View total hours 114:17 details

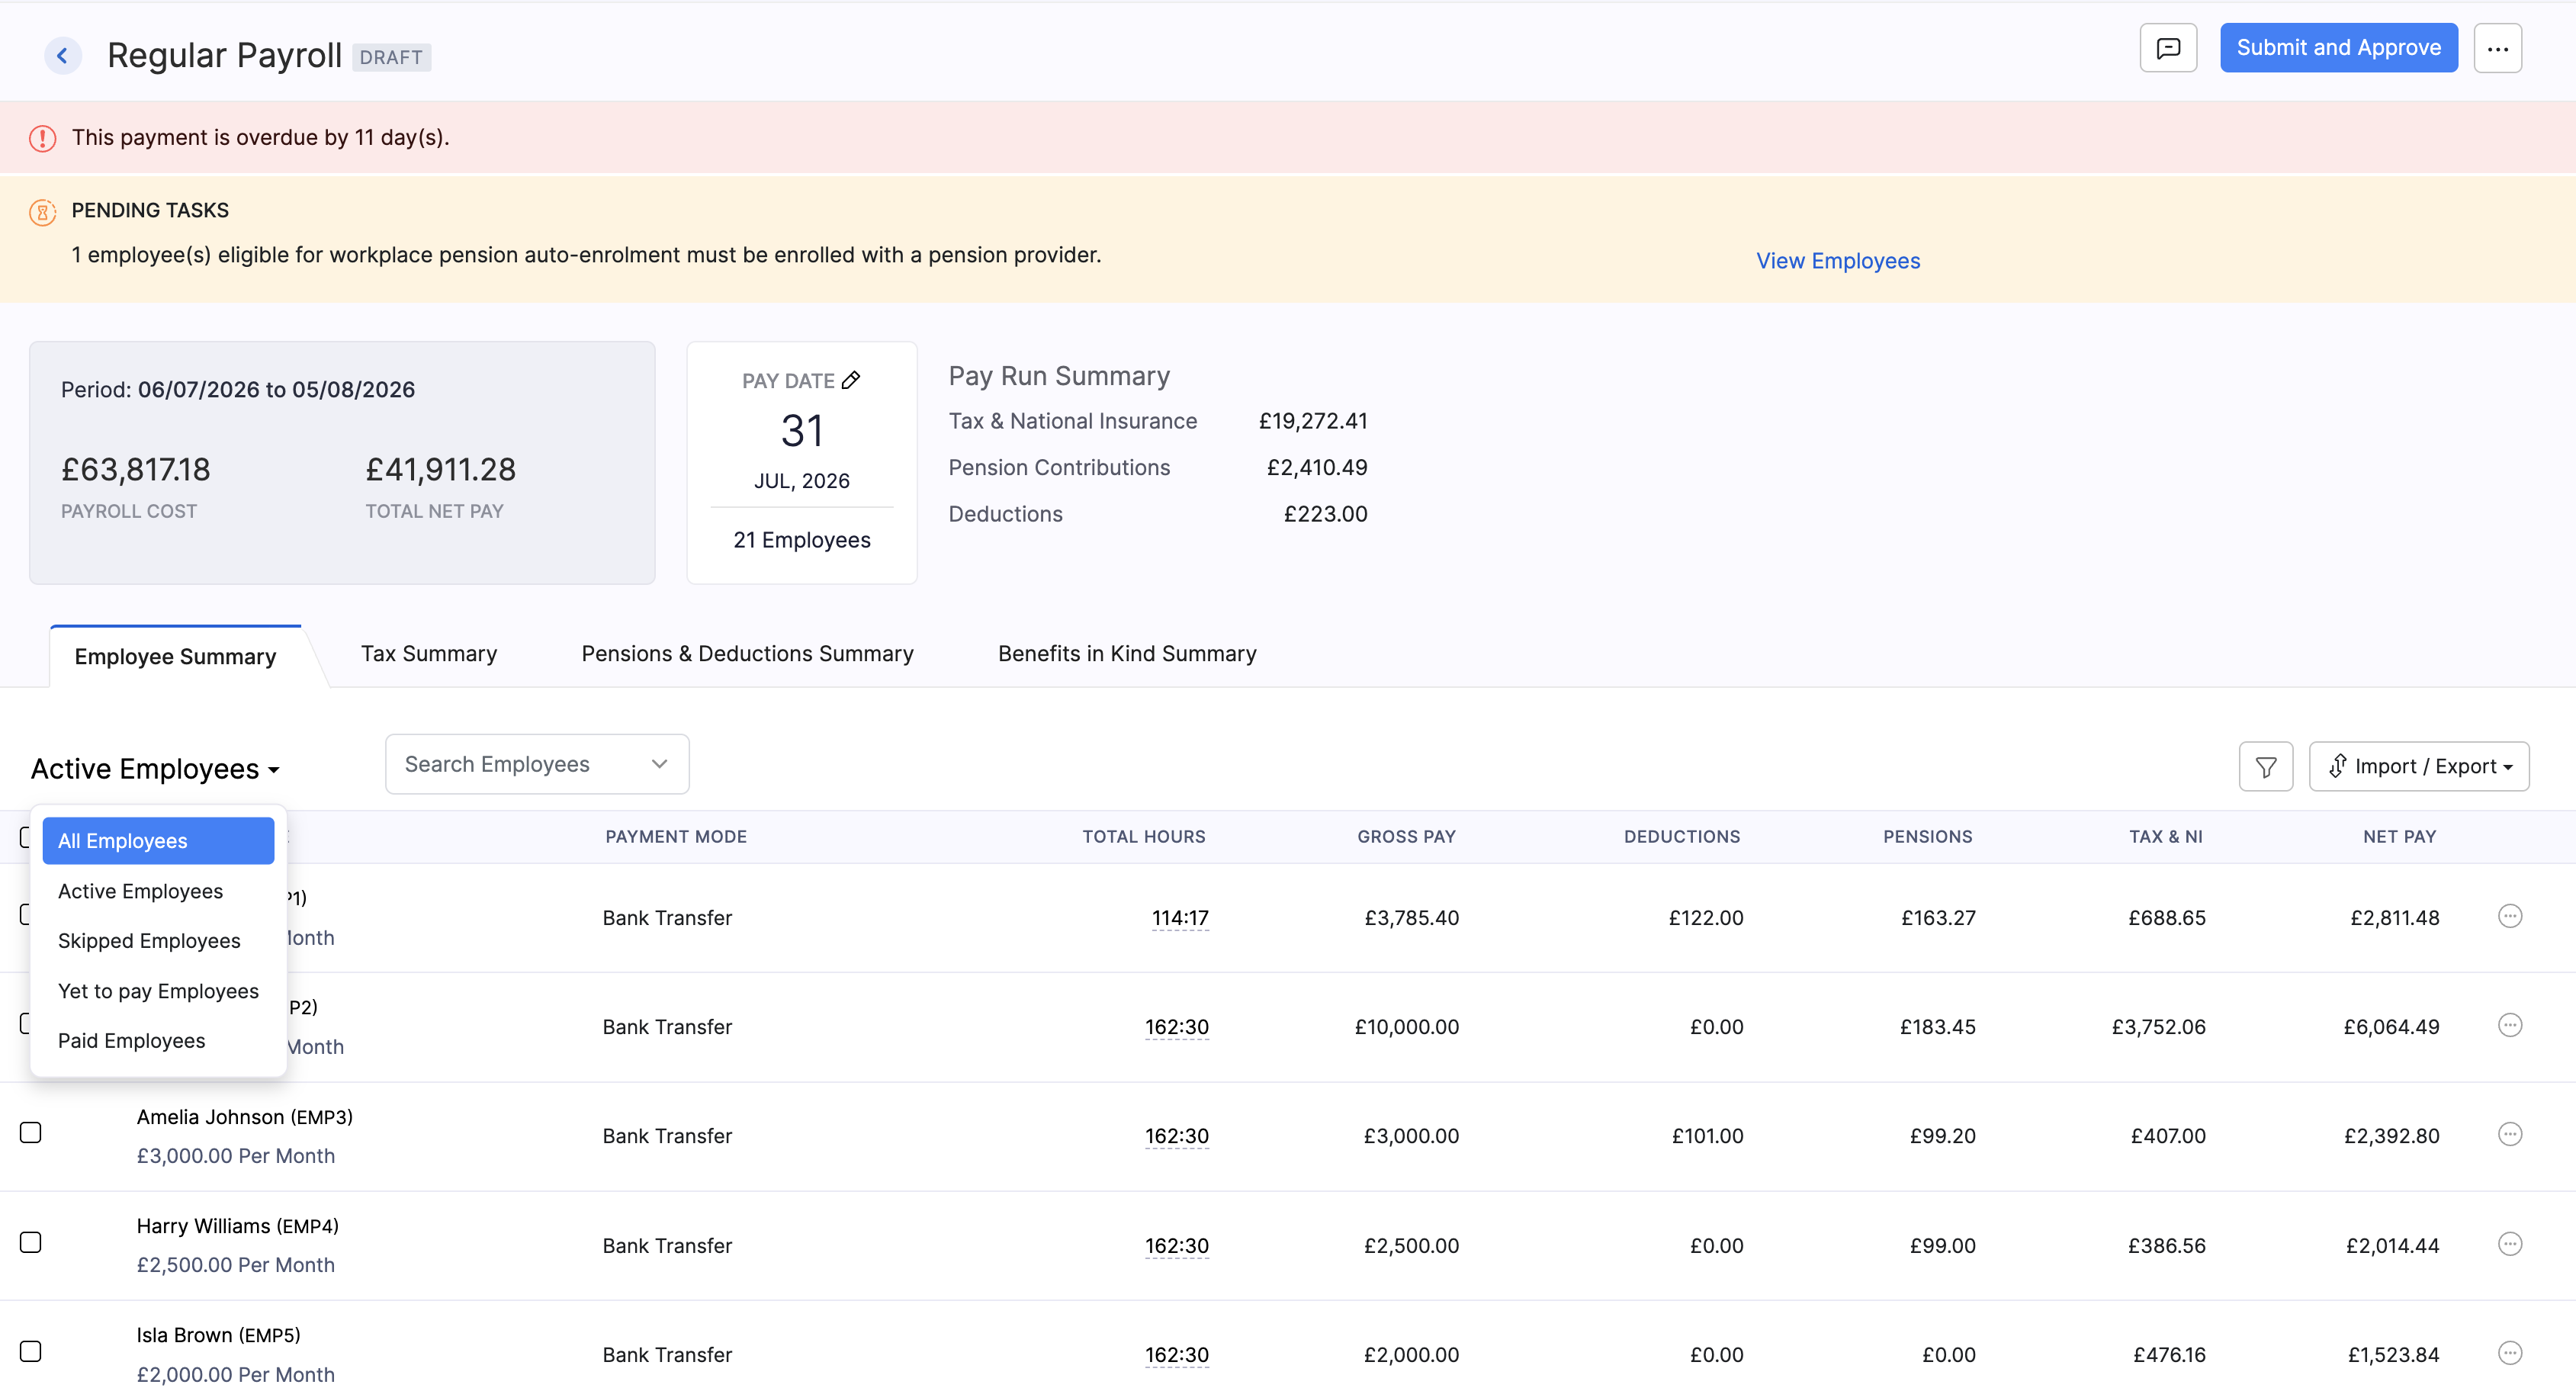pos(1180,918)
